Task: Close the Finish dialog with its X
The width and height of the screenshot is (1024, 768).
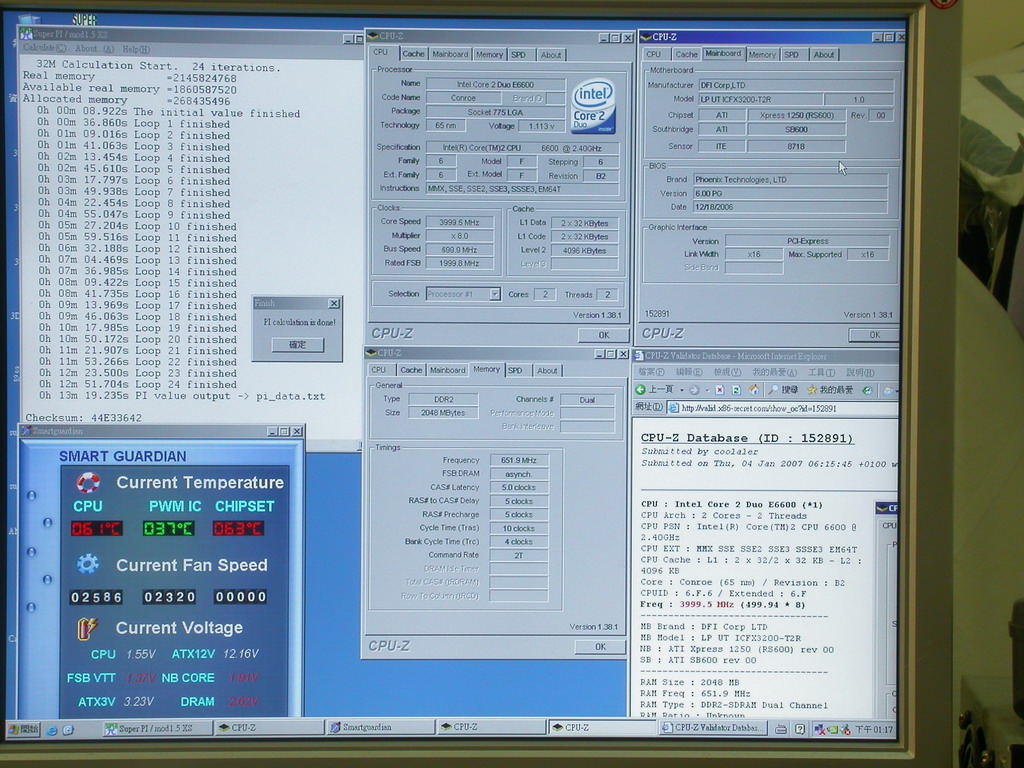Action: [334, 304]
